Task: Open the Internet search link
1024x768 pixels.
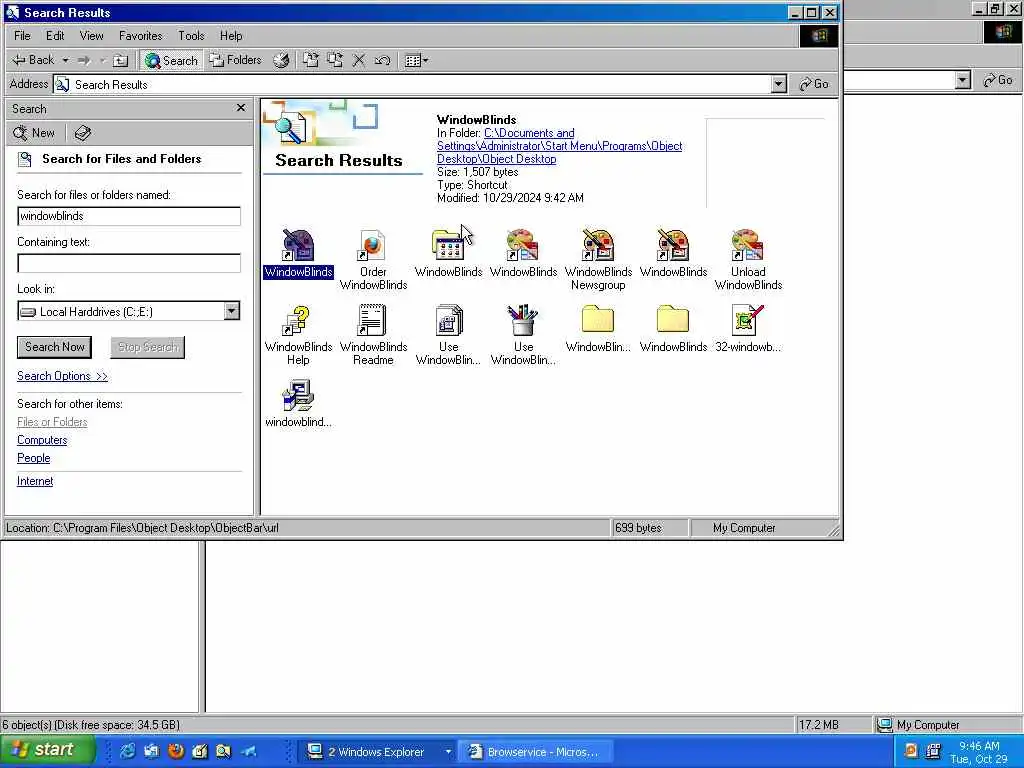Action: [x=35, y=481]
